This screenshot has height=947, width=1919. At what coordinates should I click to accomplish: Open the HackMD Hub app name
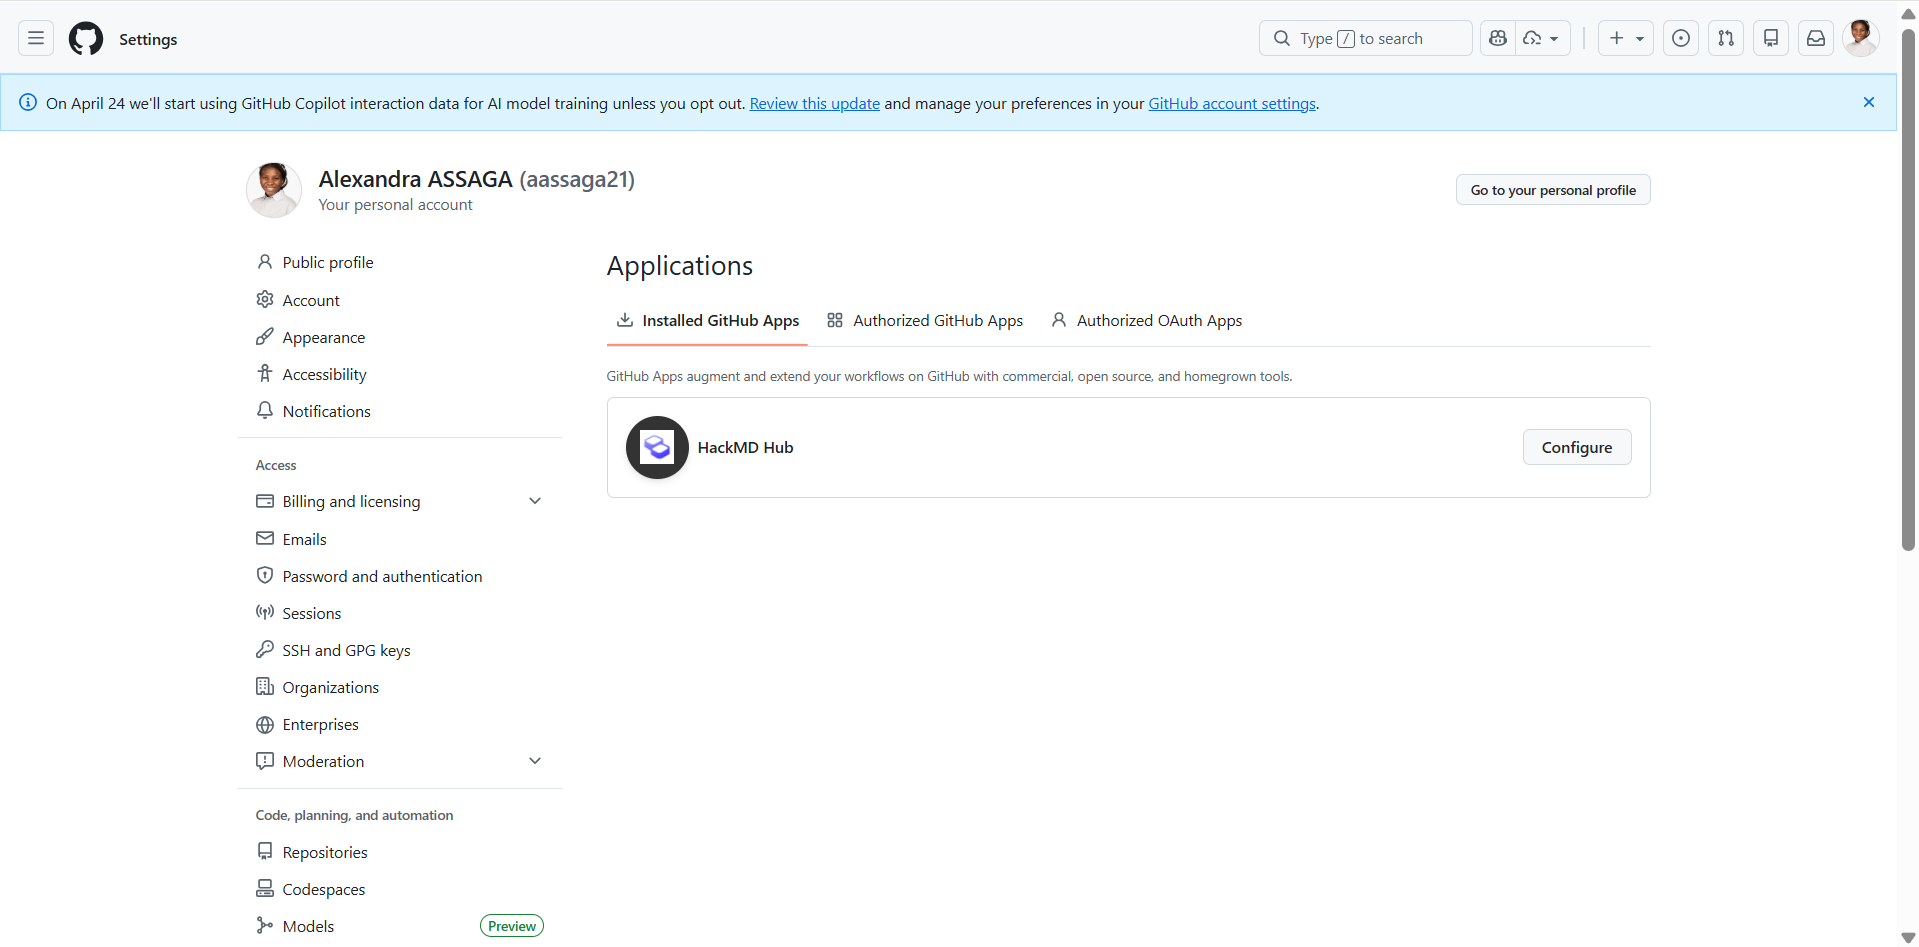click(745, 447)
